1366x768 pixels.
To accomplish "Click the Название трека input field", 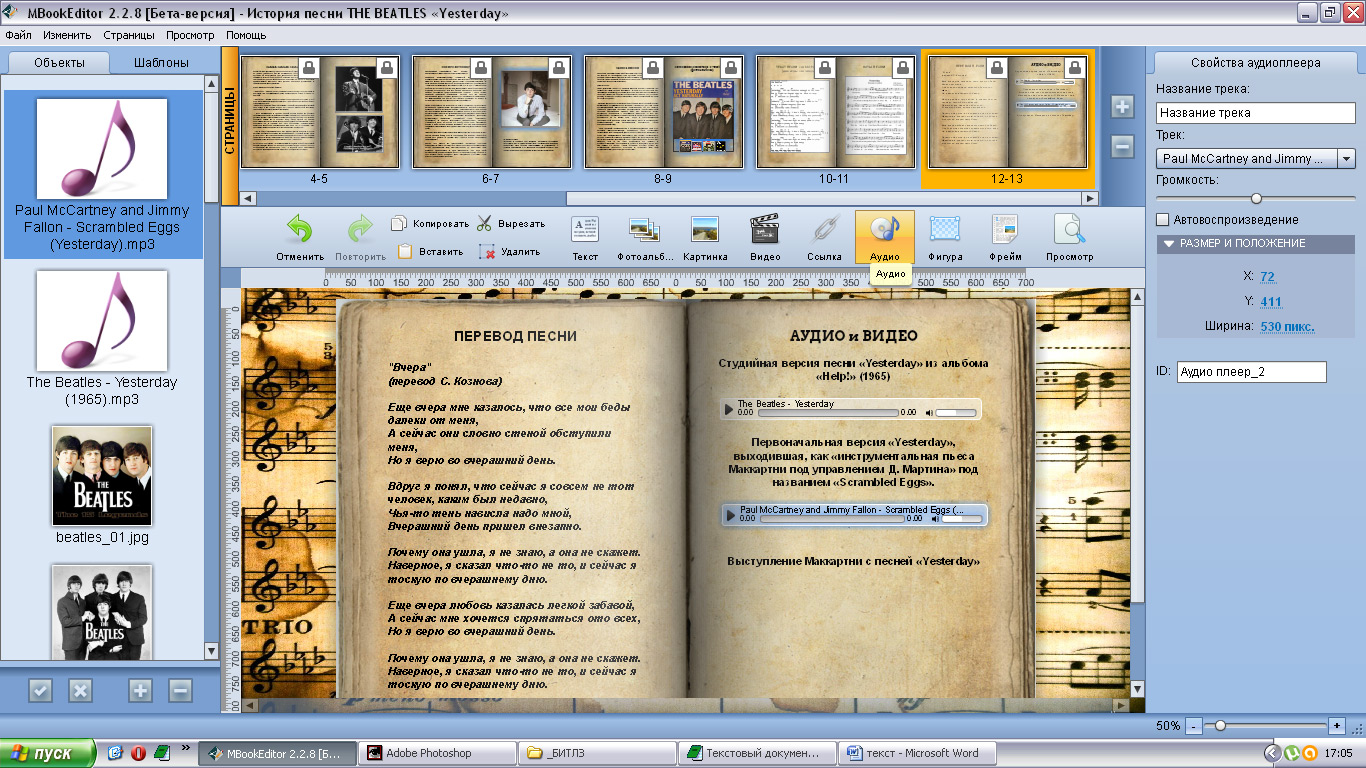I will coord(1256,113).
